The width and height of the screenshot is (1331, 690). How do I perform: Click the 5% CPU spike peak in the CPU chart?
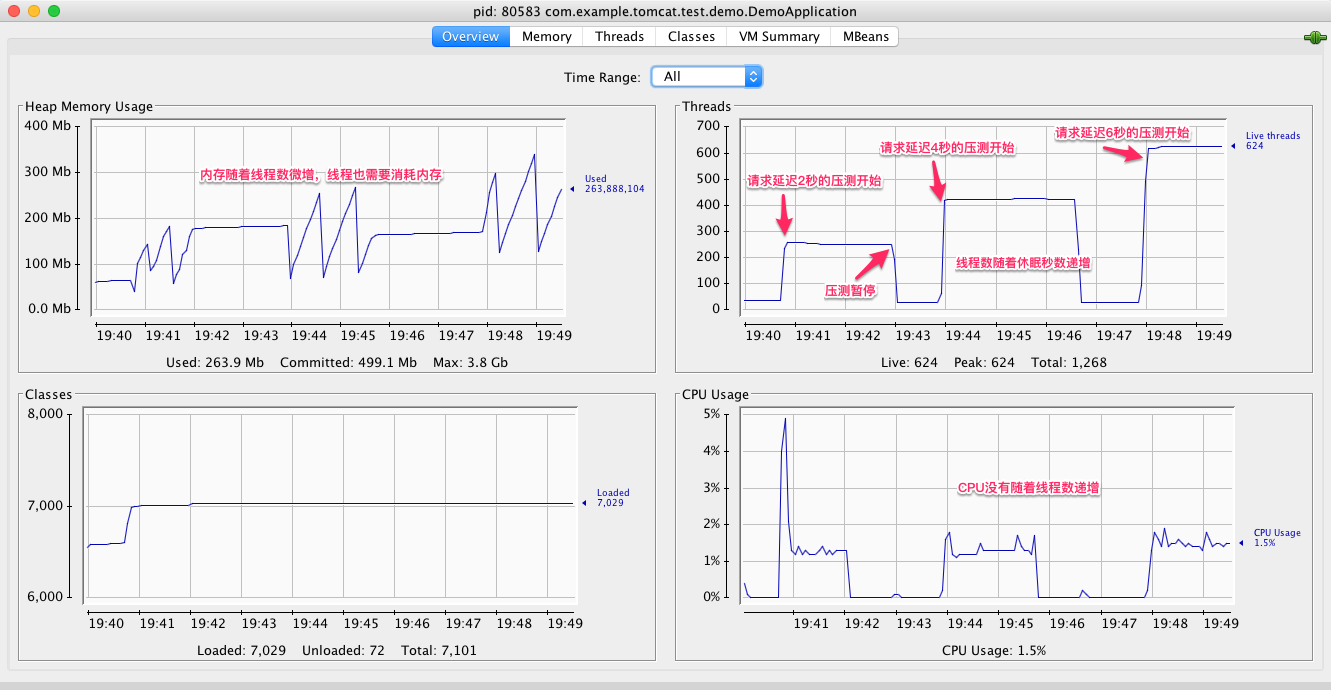click(x=785, y=419)
